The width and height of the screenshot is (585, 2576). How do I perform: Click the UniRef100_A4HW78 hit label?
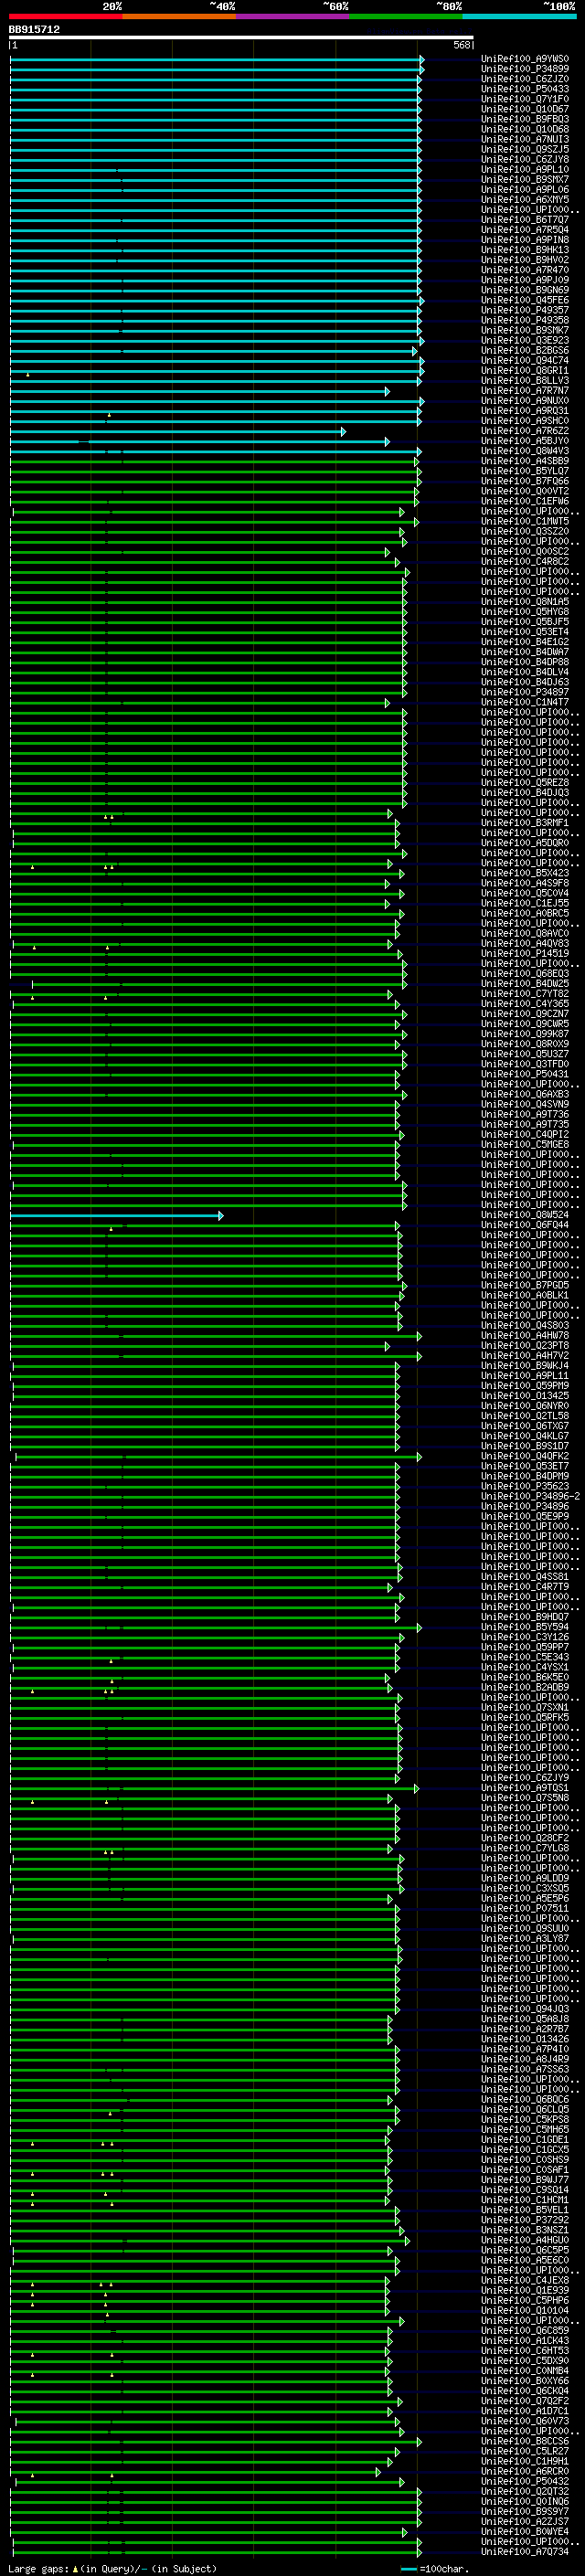pos(525,1336)
